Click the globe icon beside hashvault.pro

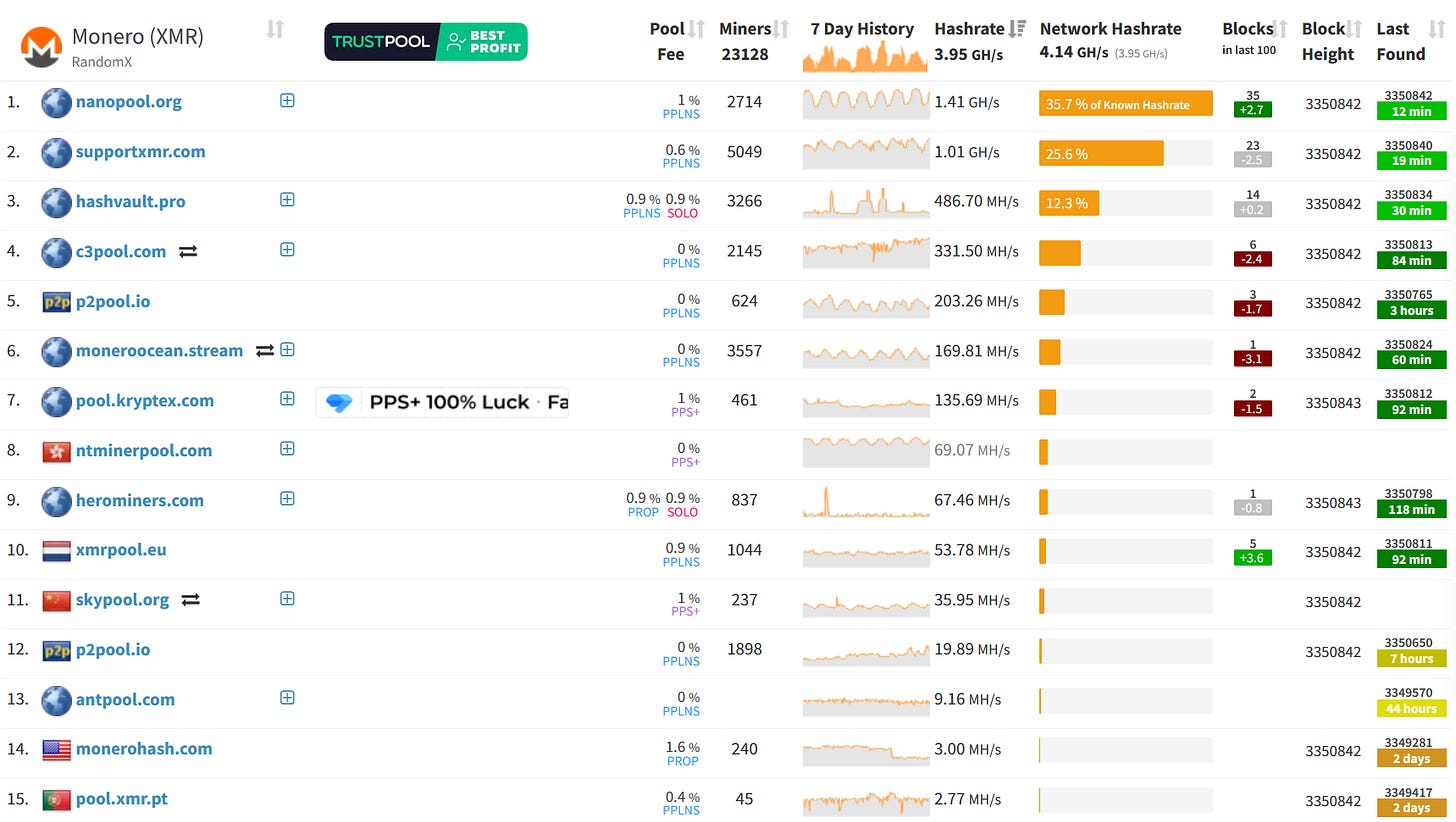point(56,202)
